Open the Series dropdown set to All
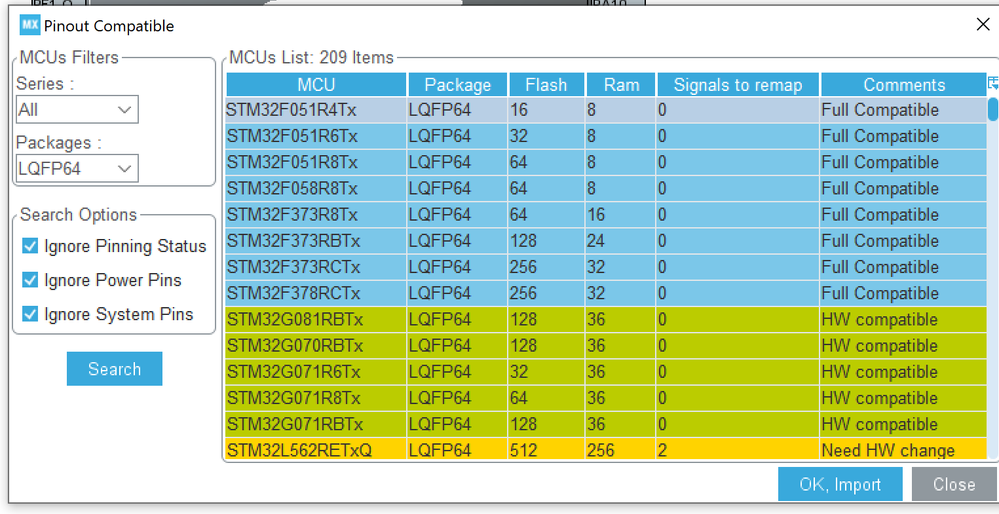999x514 pixels. pos(77,110)
